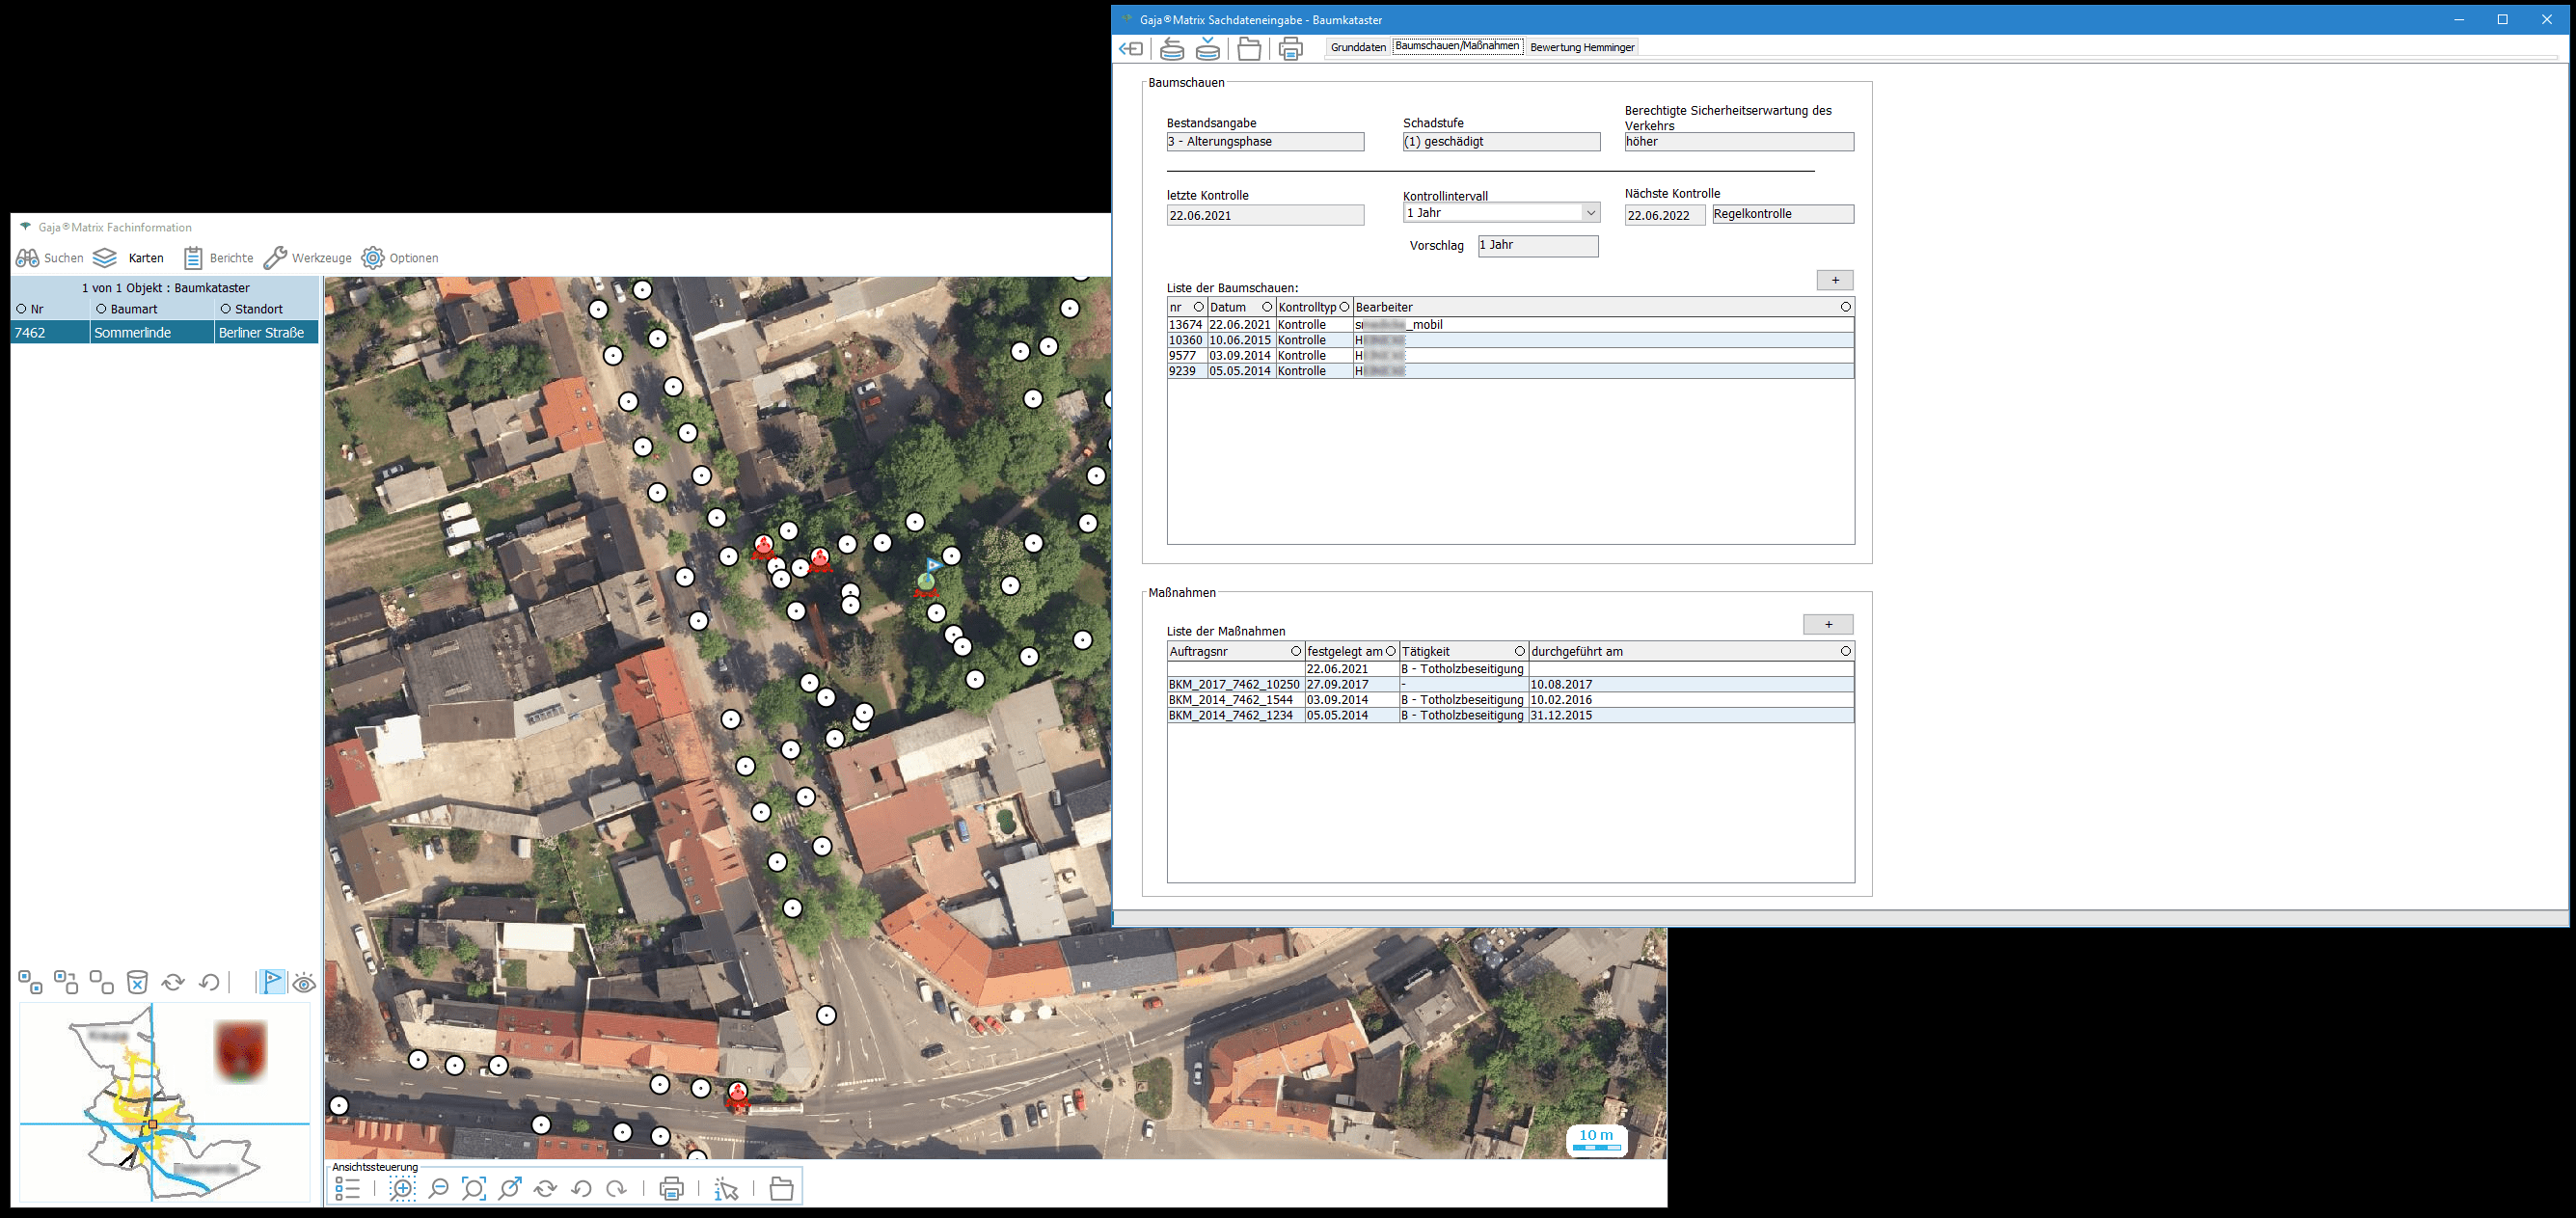The image size is (2576, 1218).
Task: Switch to the Grunddaten tab
Action: (1358, 47)
